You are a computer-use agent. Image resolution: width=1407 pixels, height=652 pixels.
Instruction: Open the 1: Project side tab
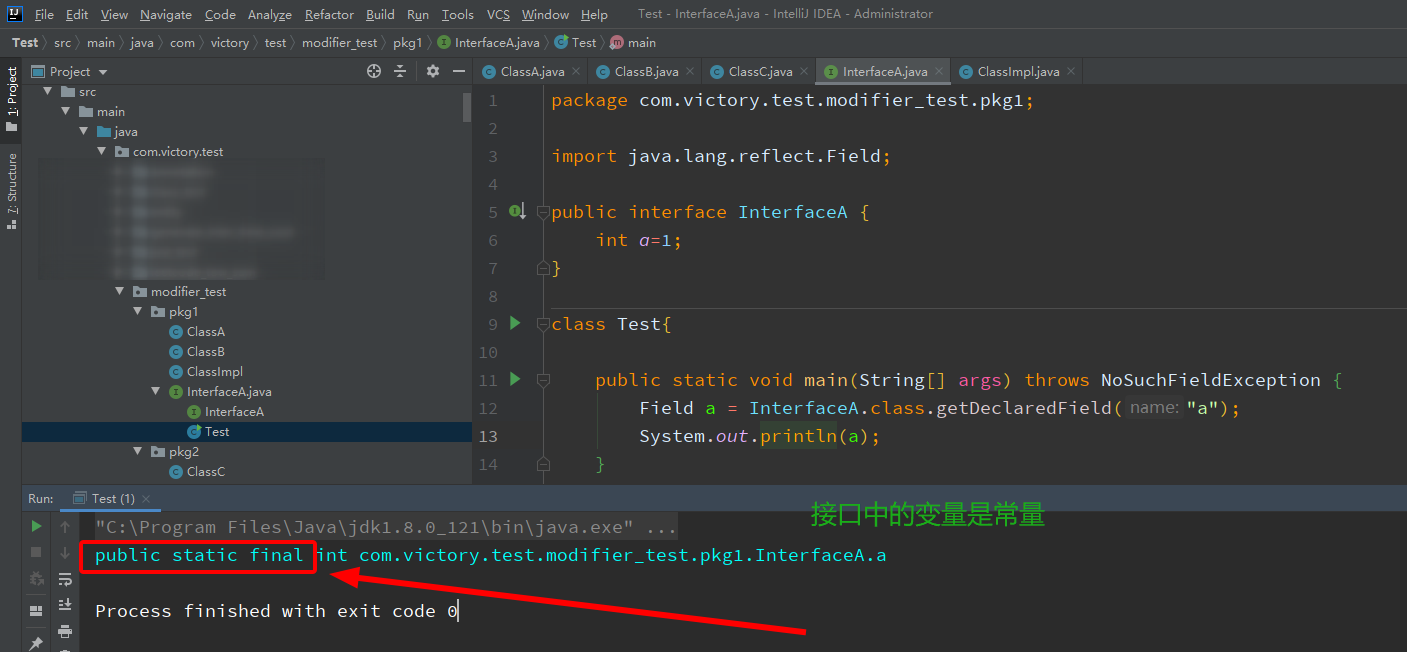pyautogui.click(x=11, y=100)
